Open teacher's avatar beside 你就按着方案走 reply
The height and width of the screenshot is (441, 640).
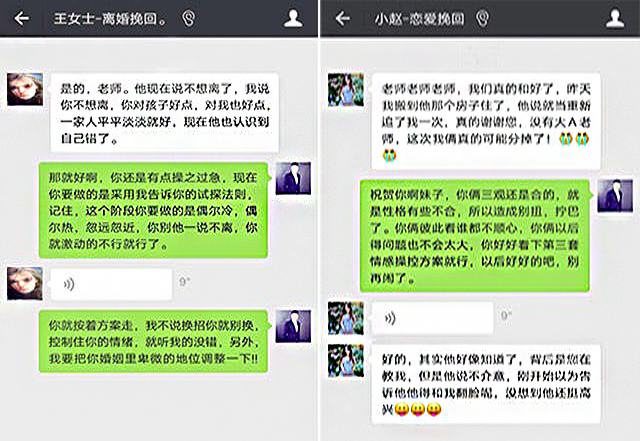click(x=293, y=326)
